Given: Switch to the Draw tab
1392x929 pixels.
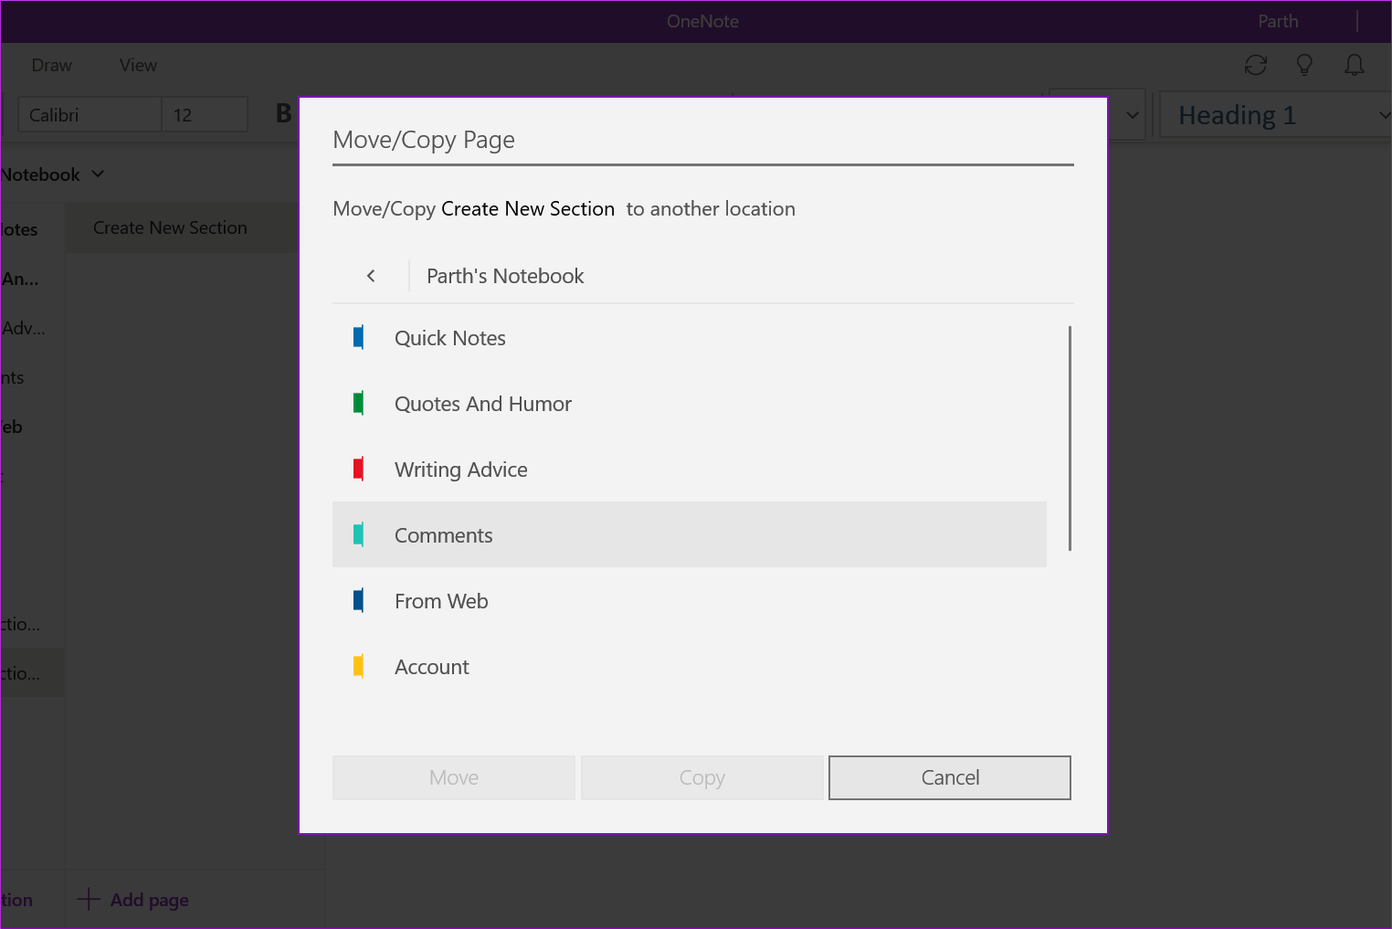Looking at the screenshot, I should (x=52, y=65).
